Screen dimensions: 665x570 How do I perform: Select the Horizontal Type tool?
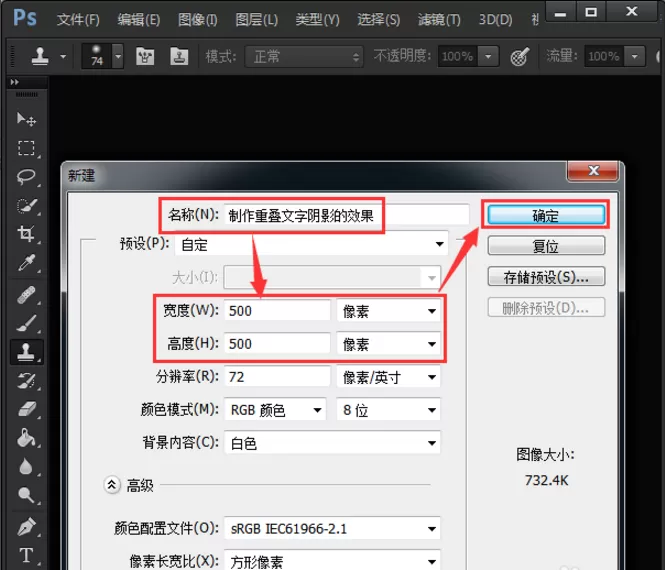pyautogui.click(x=26, y=555)
